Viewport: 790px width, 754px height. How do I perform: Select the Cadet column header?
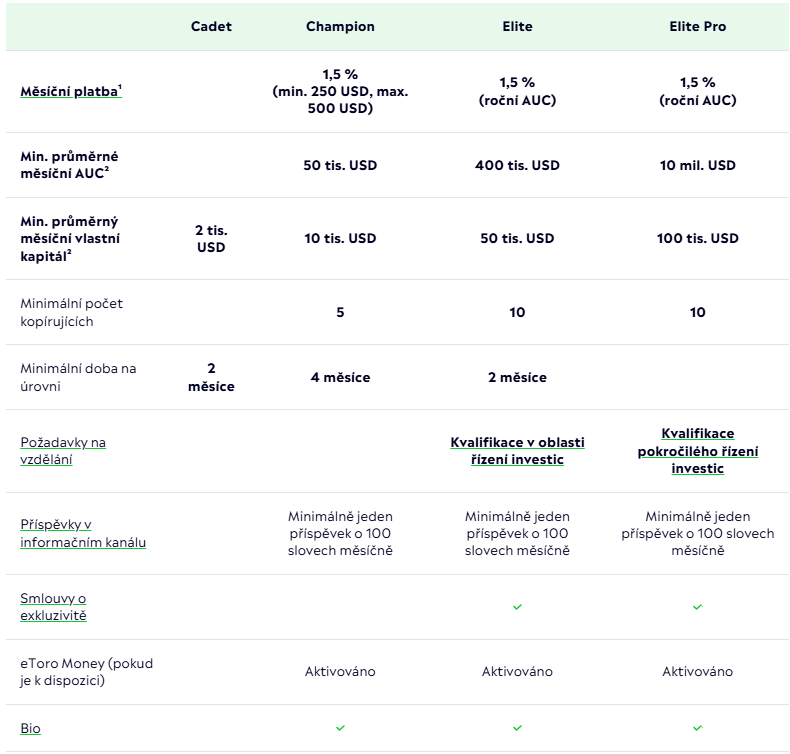[211, 27]
